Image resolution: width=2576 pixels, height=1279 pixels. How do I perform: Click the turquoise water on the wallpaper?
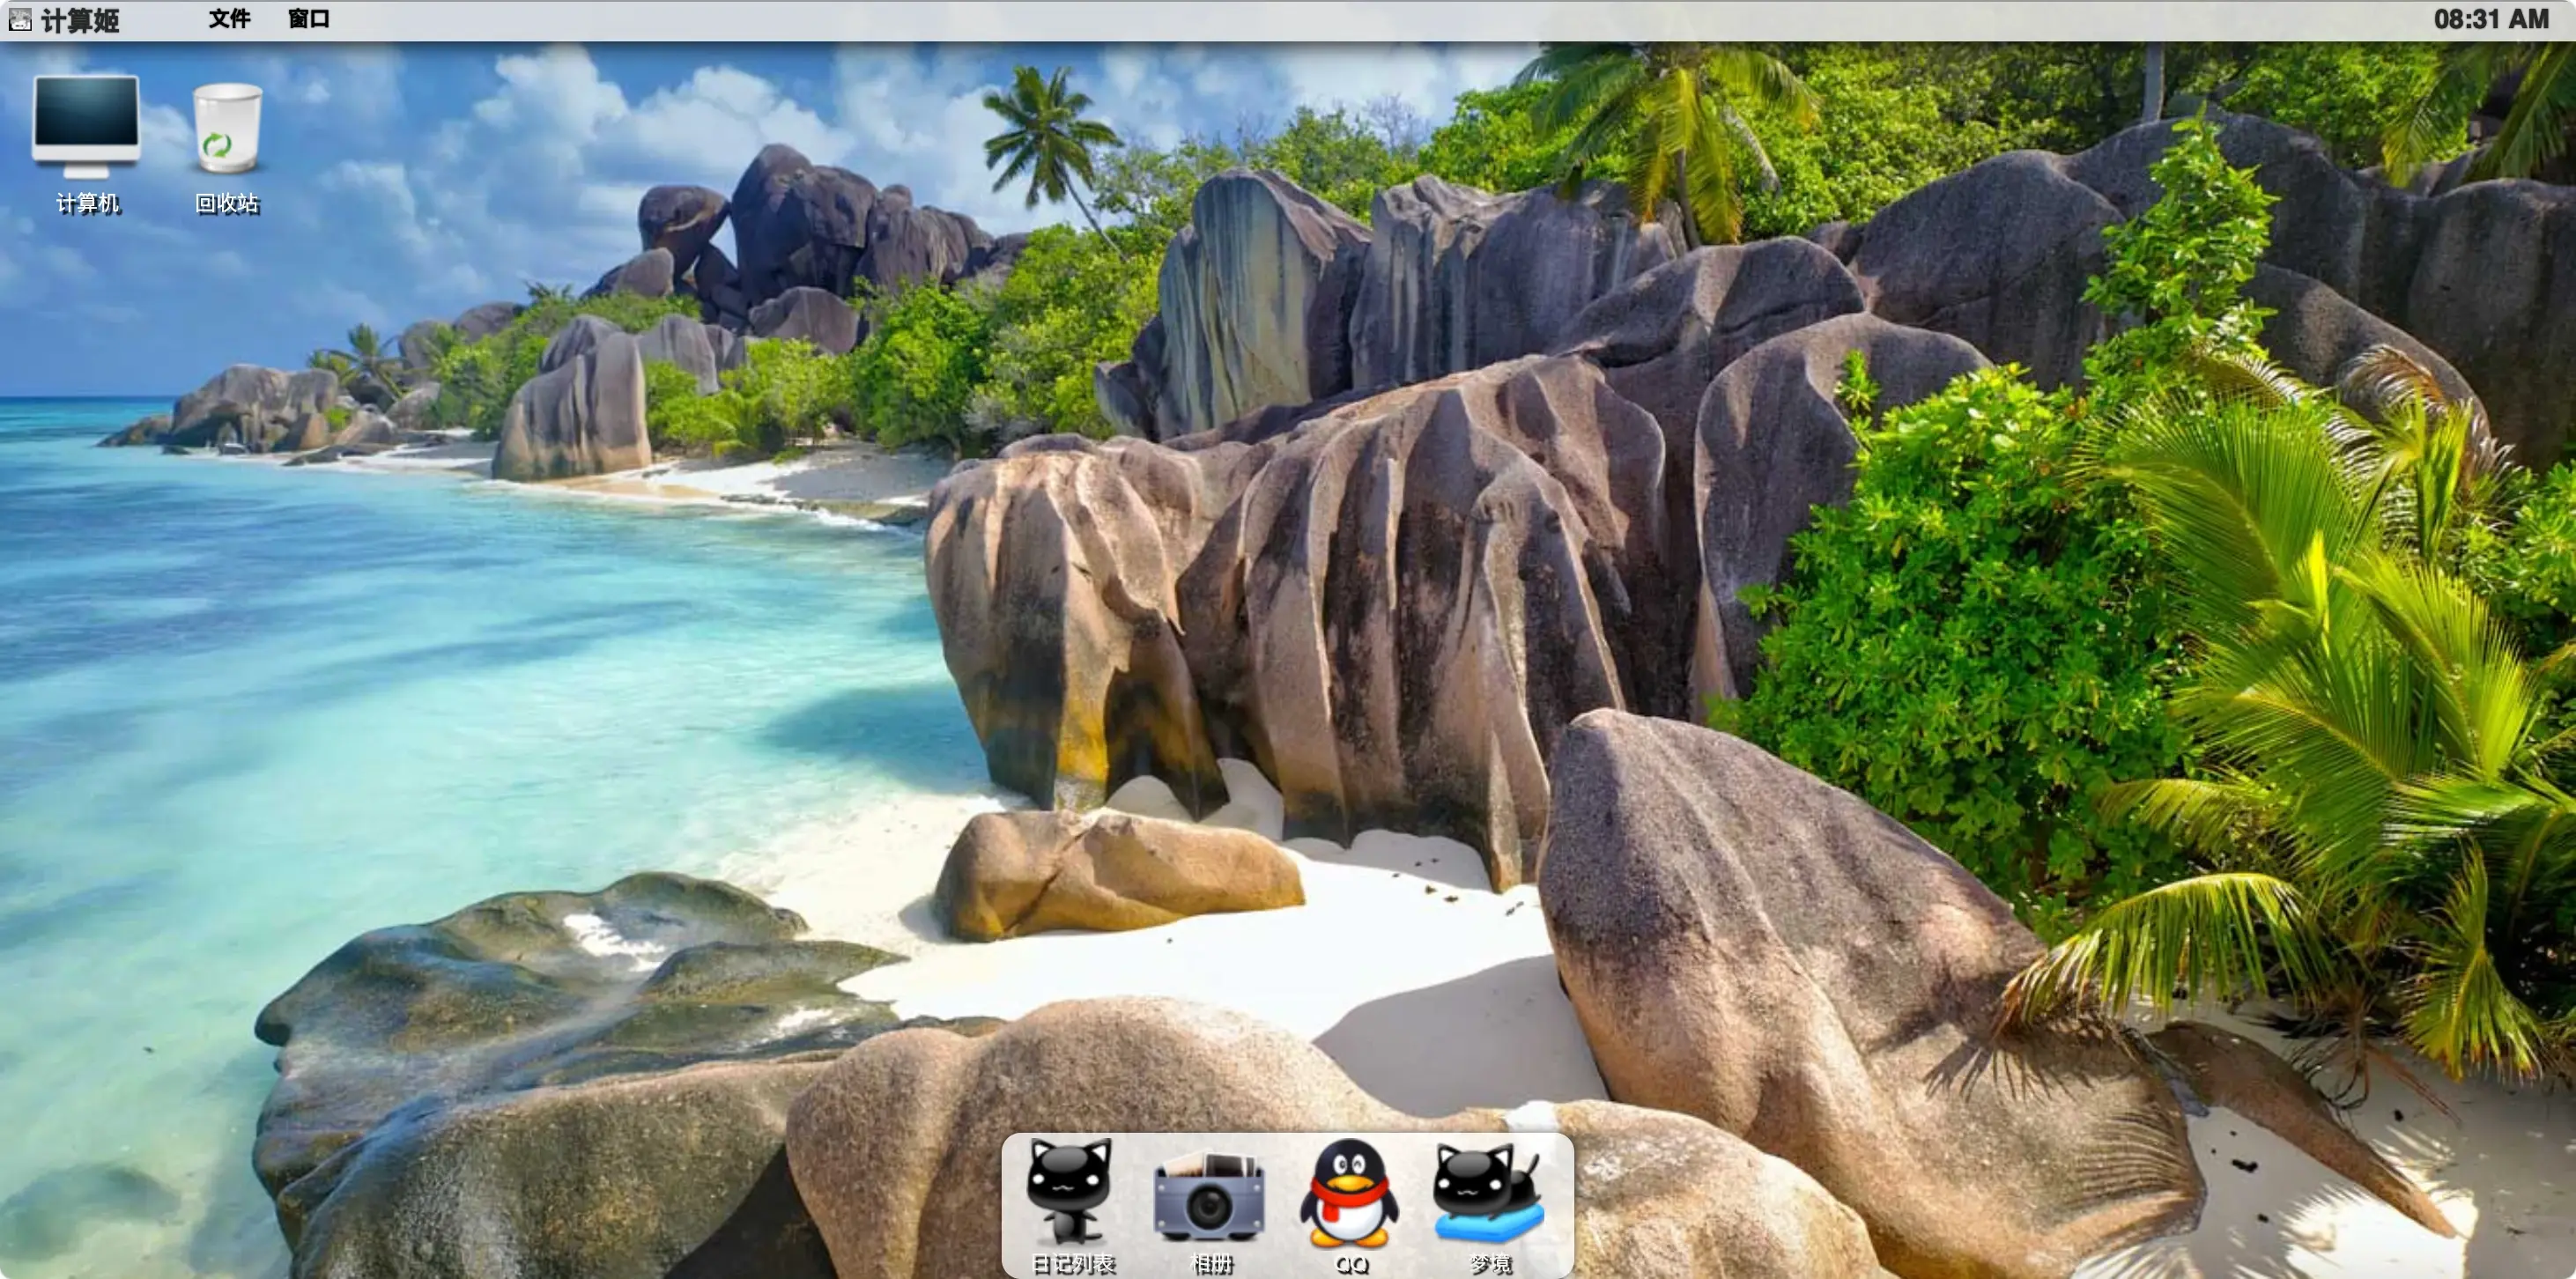point(400,650)
